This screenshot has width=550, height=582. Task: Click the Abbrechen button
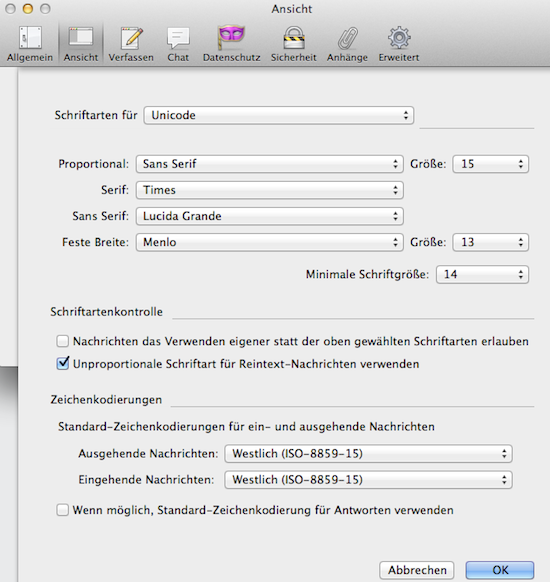click(x=417, y=570)
